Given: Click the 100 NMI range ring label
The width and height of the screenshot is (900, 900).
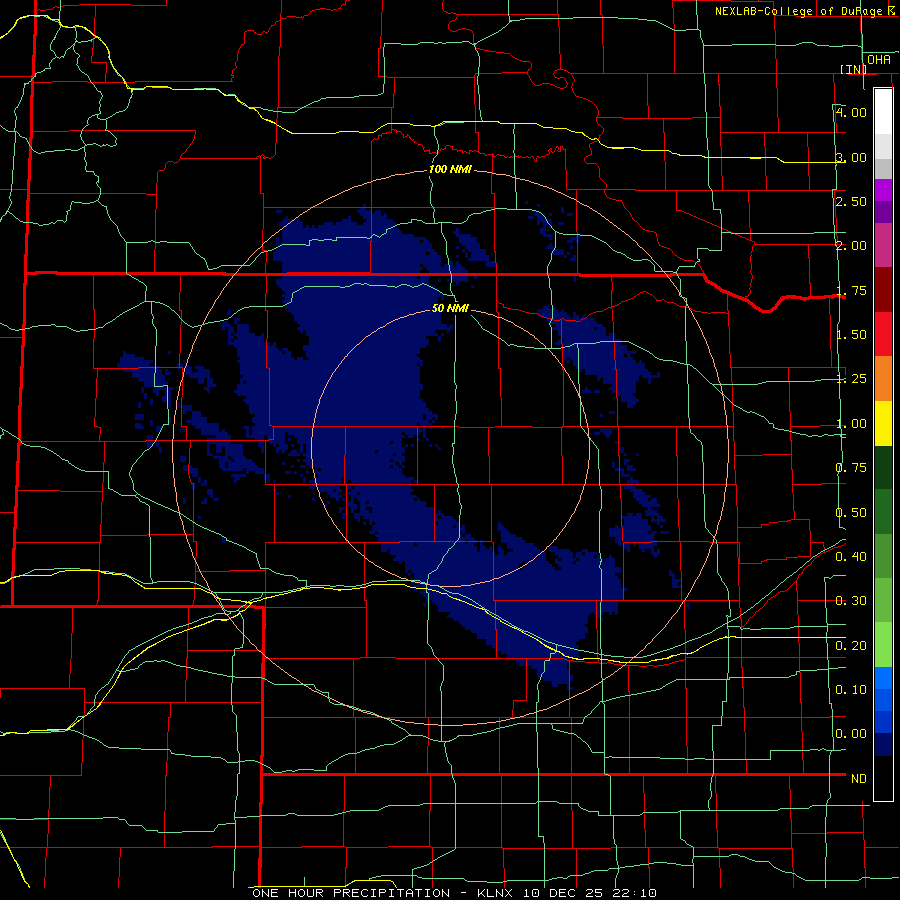Looking at the screenshot, I should click(450, 169).
